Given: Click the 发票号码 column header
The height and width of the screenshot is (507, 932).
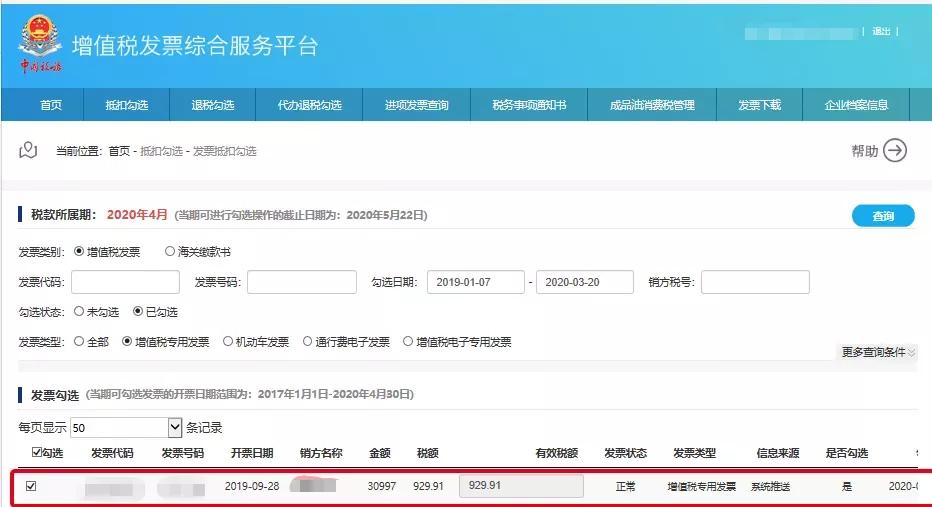Looking at the screenshot, I should coord(182,453).
